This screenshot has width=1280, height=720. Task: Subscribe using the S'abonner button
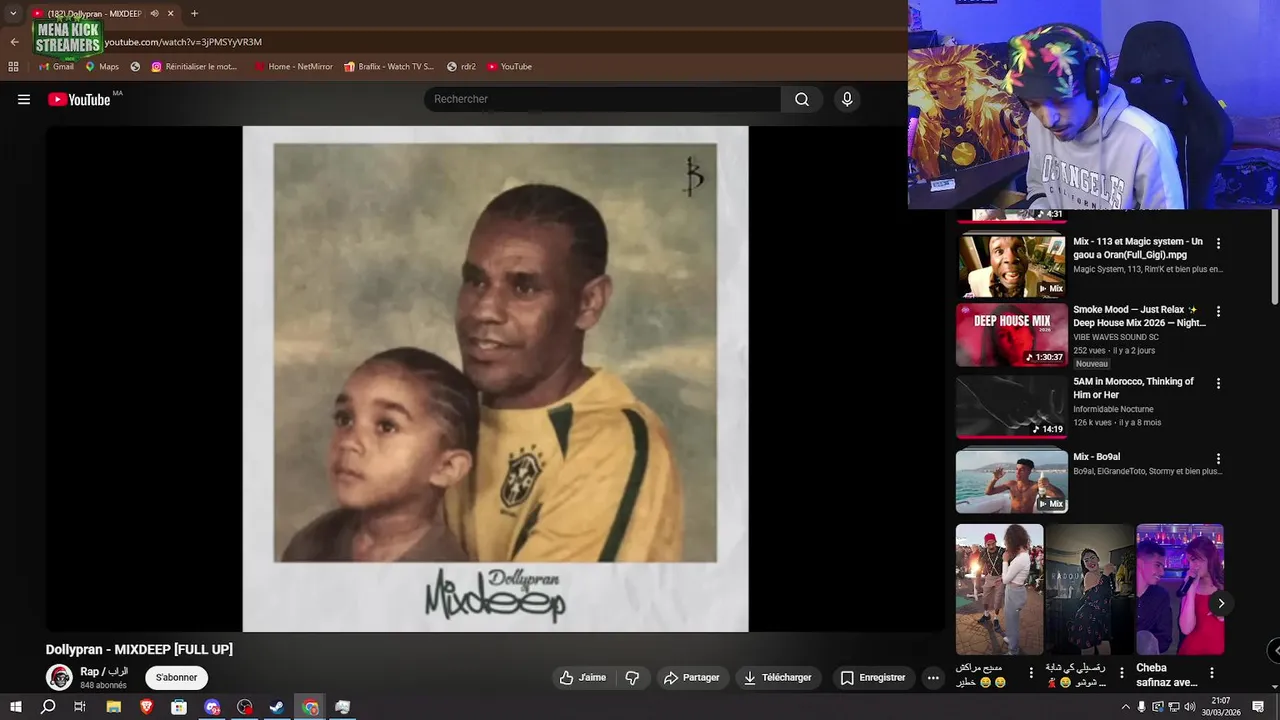(x=176, y=677)
